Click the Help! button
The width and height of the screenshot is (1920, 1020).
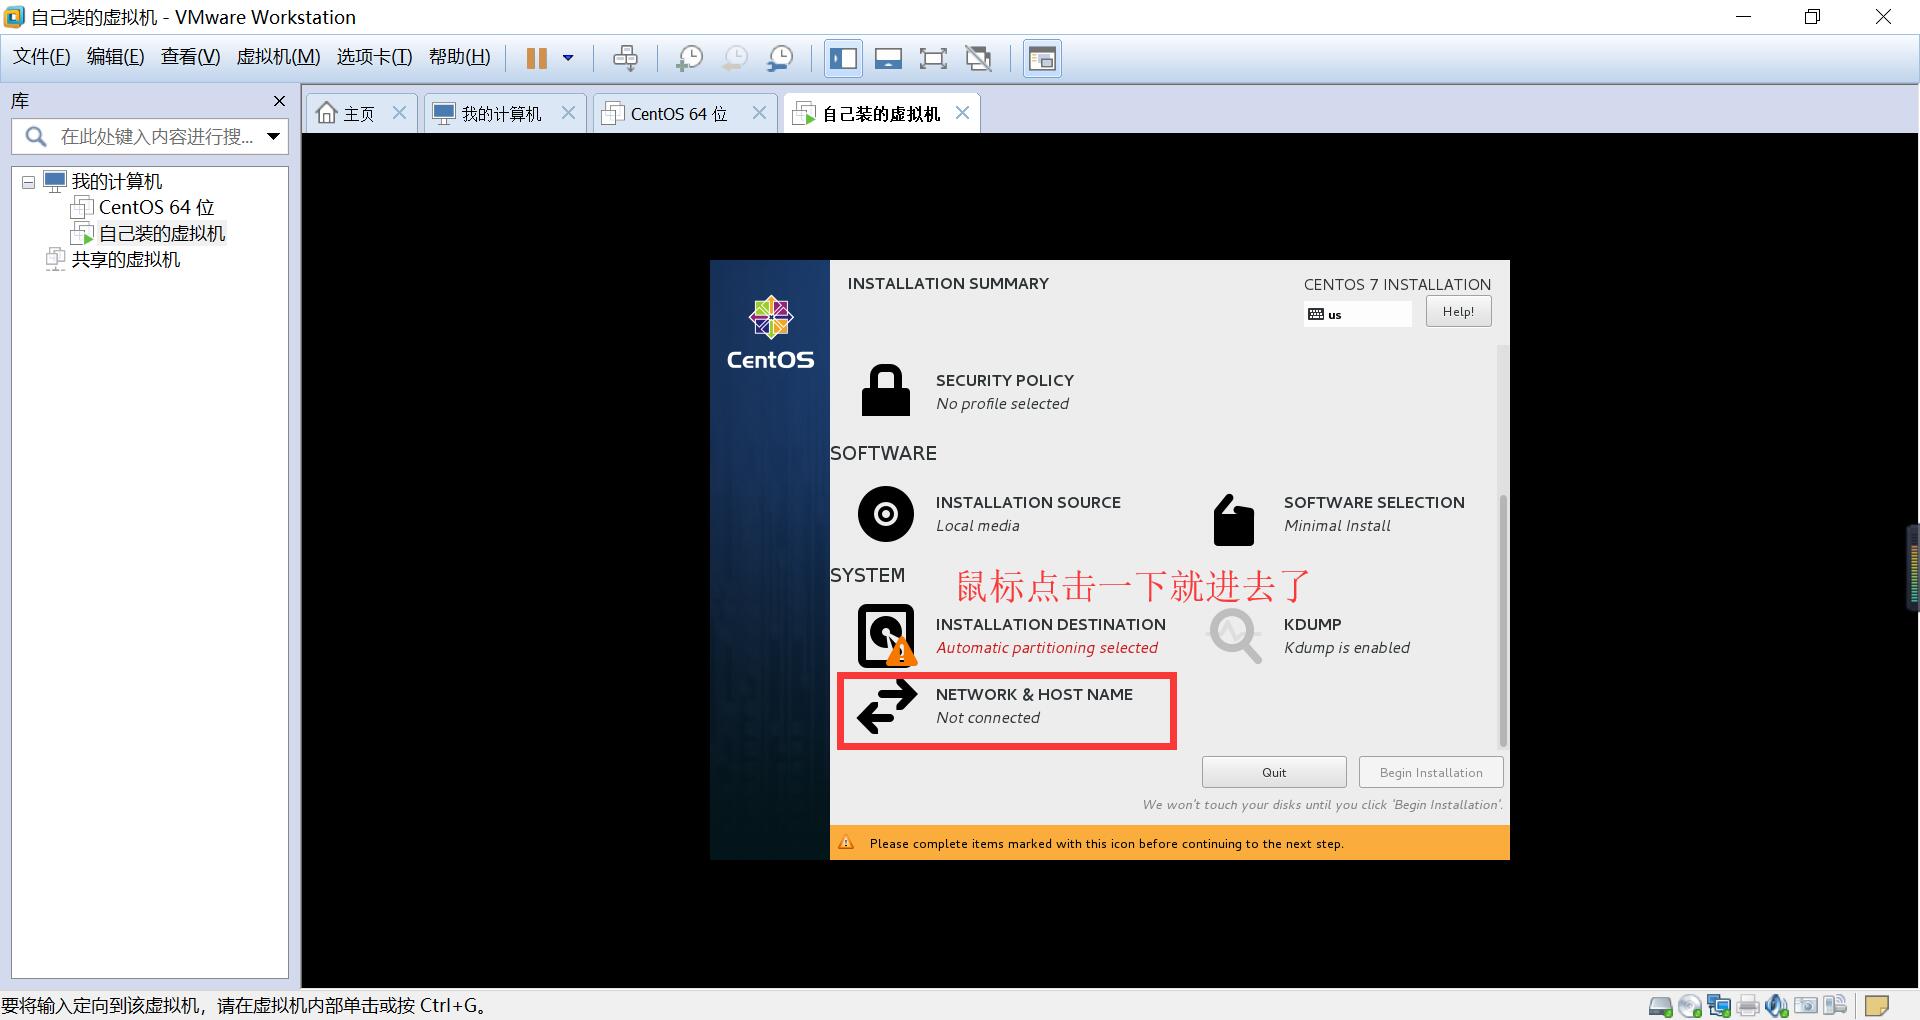click(x=1458, y=311)
